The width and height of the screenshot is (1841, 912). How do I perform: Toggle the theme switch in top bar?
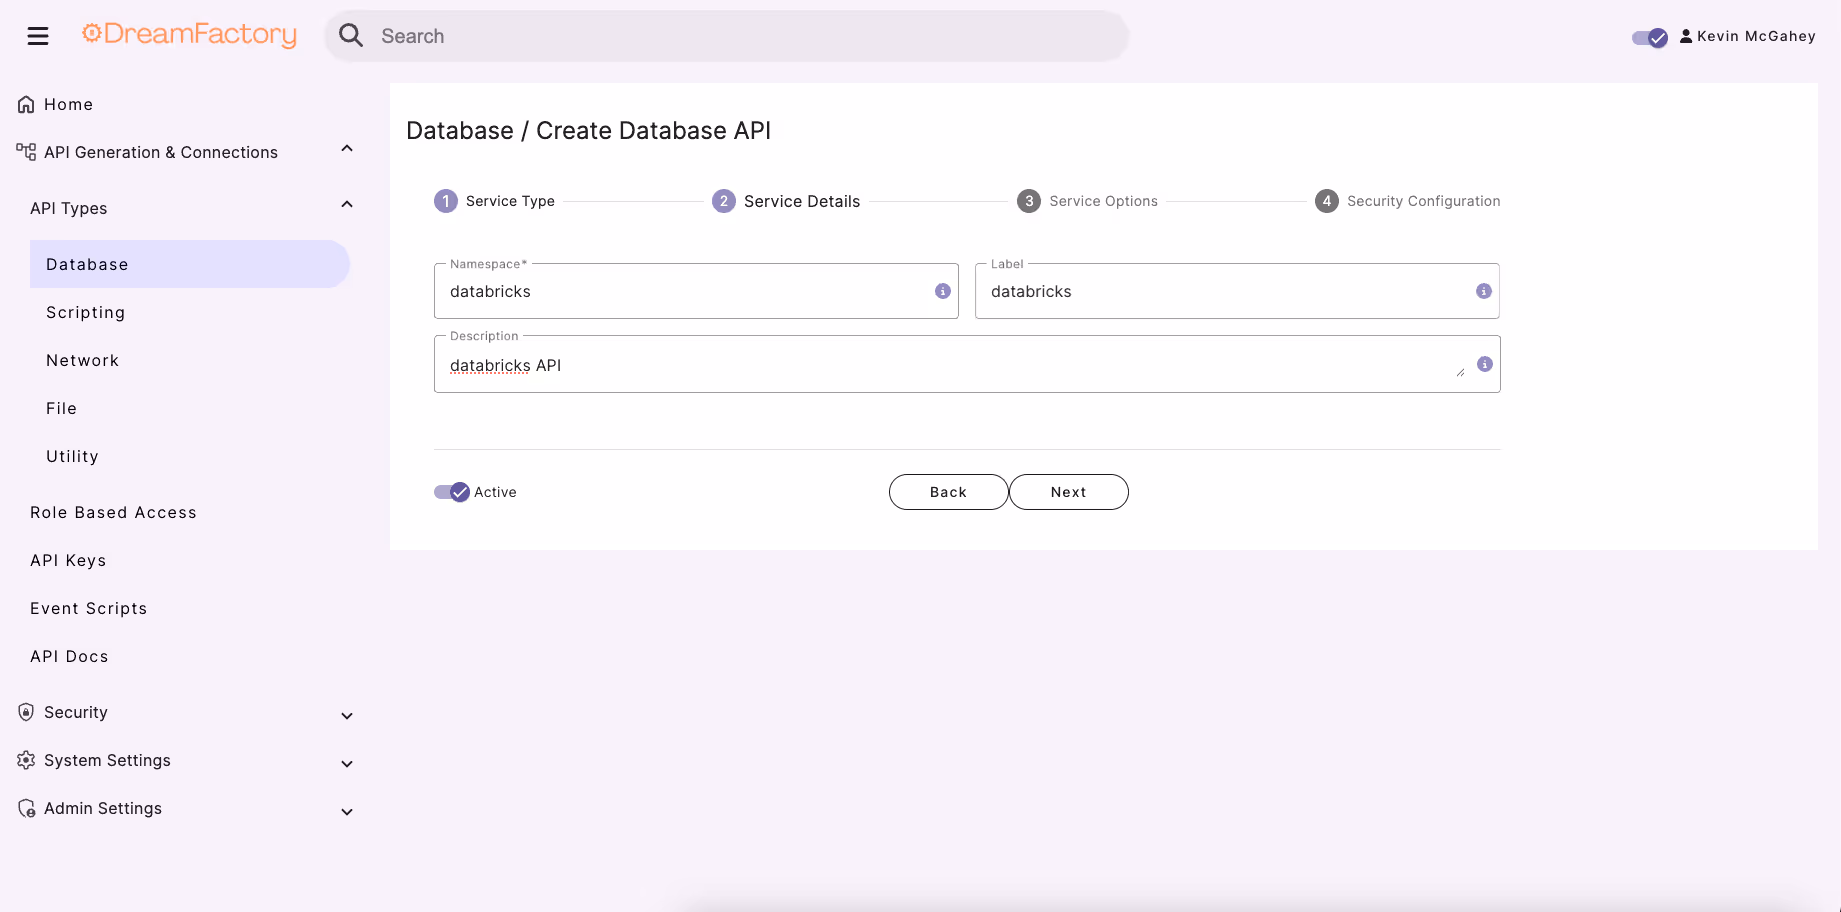pos(1650,38)
